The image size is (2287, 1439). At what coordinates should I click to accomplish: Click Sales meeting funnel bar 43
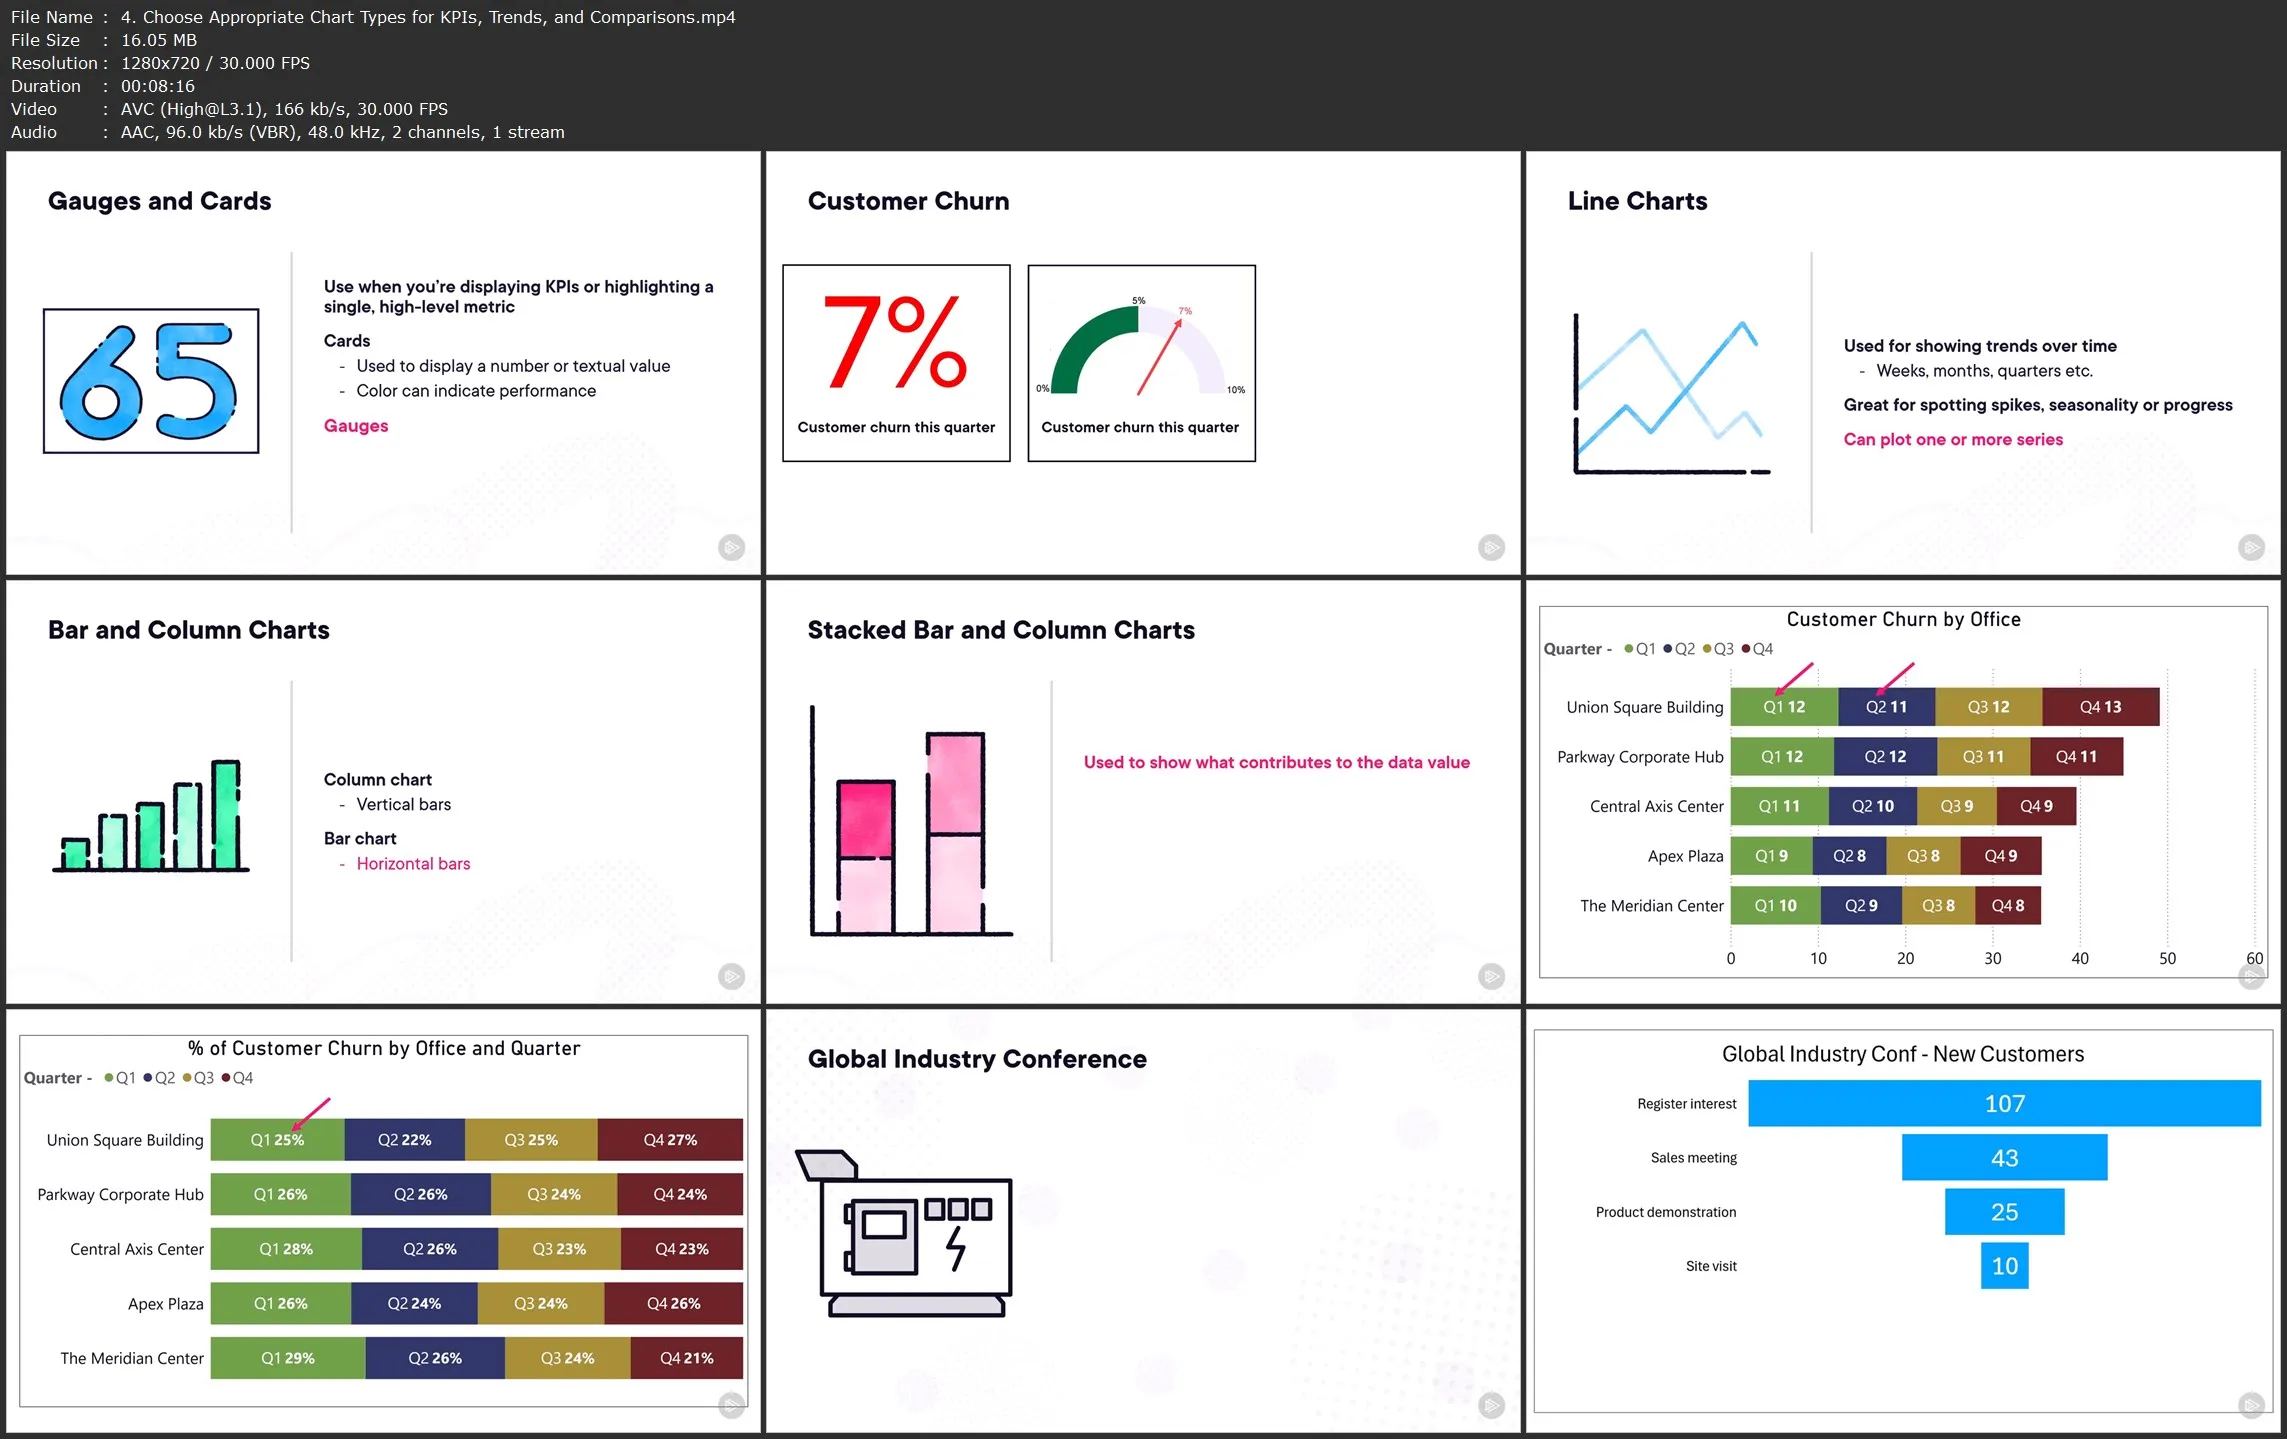tap(2003, 1157)
